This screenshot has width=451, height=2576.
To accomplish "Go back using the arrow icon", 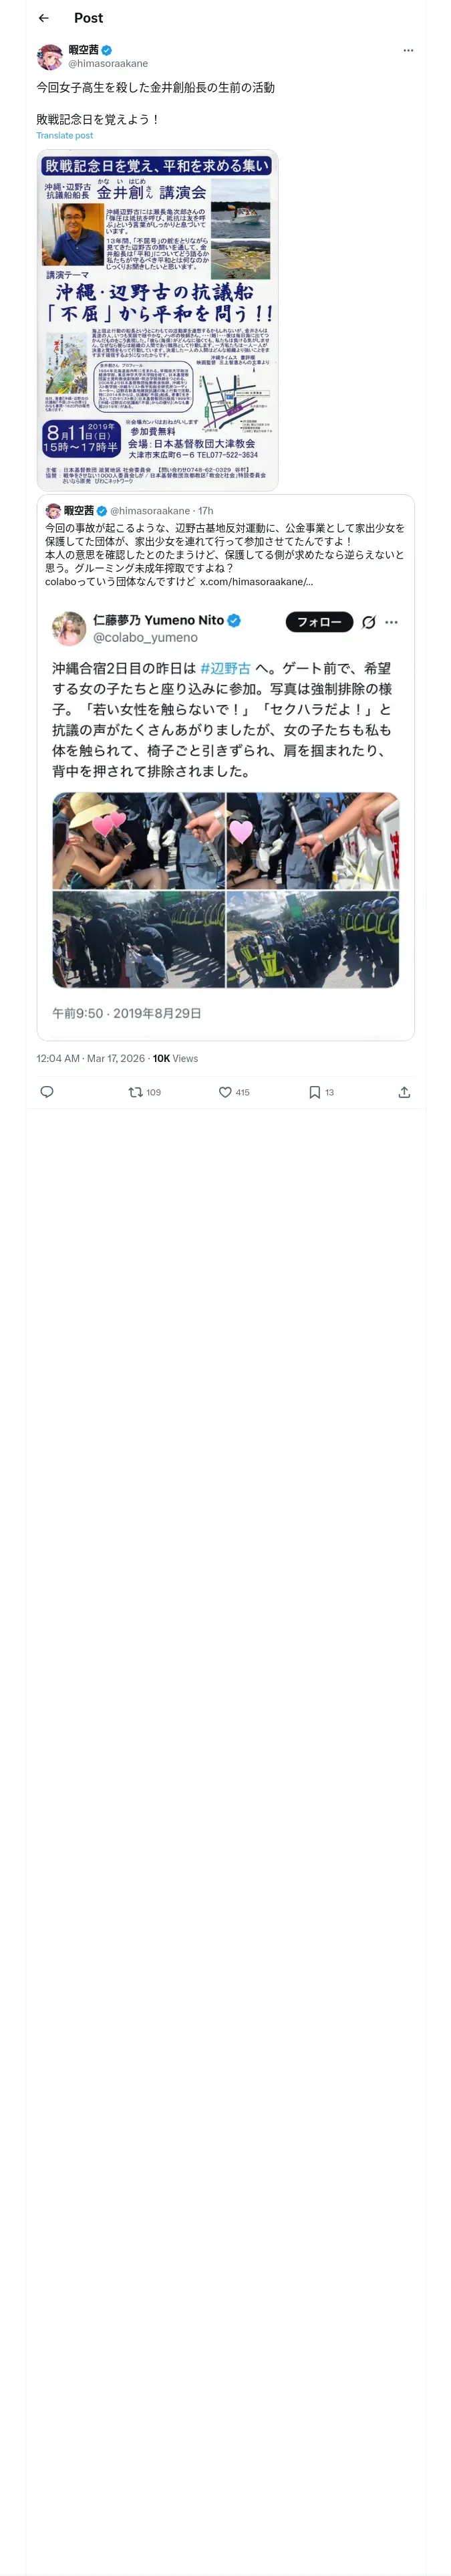I will [43, 18].
